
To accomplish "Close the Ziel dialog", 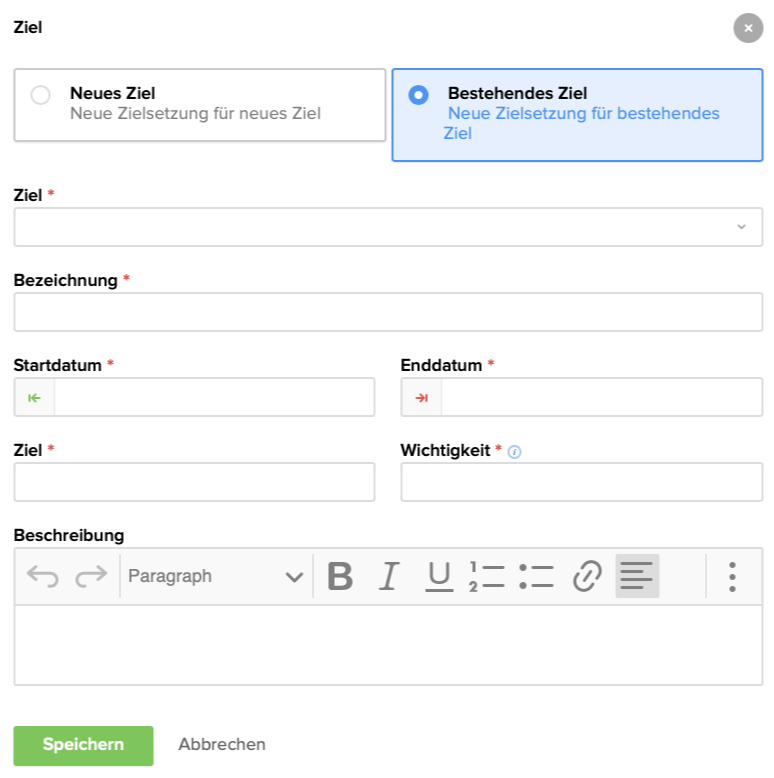I will point(748,28).
